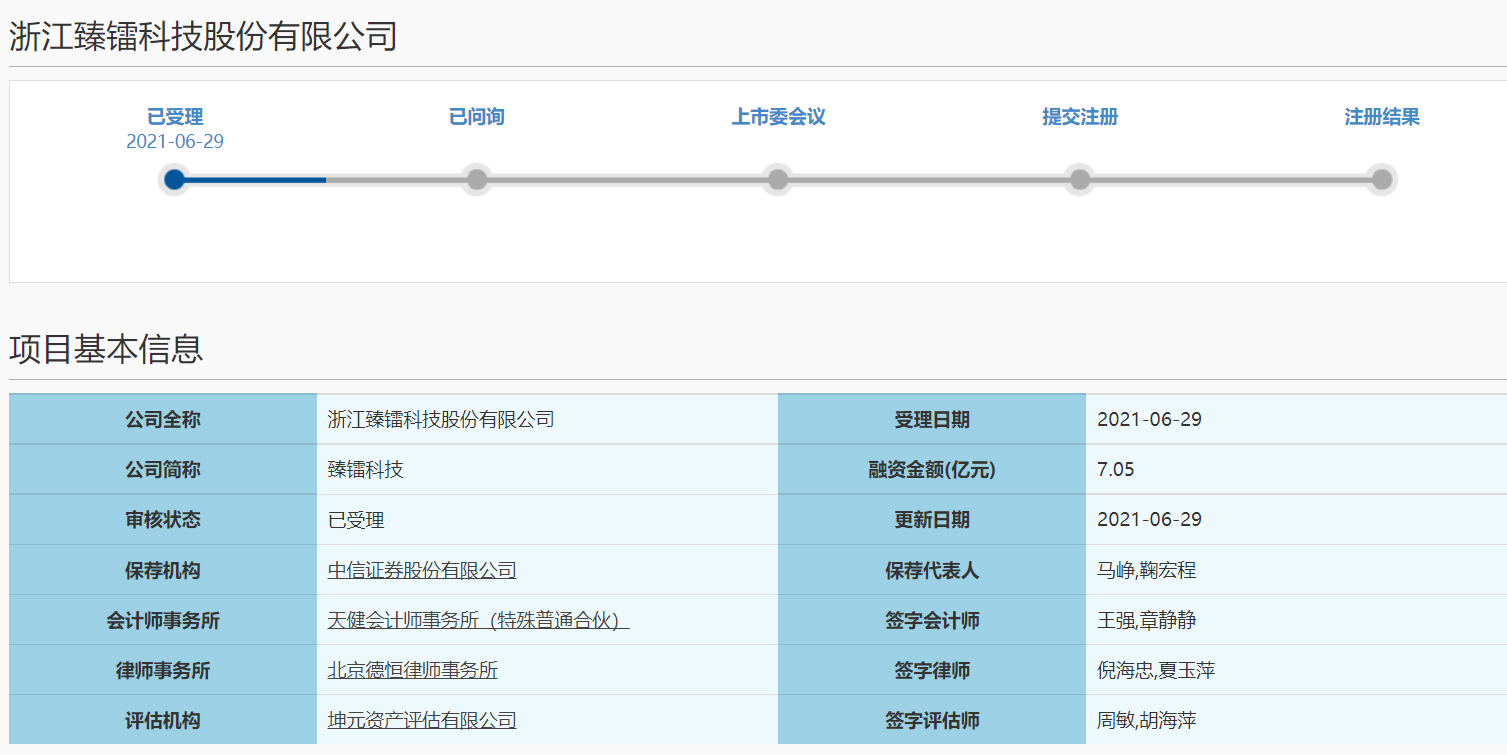Click the 签字评估师 header cell

[x=932, y=720]
